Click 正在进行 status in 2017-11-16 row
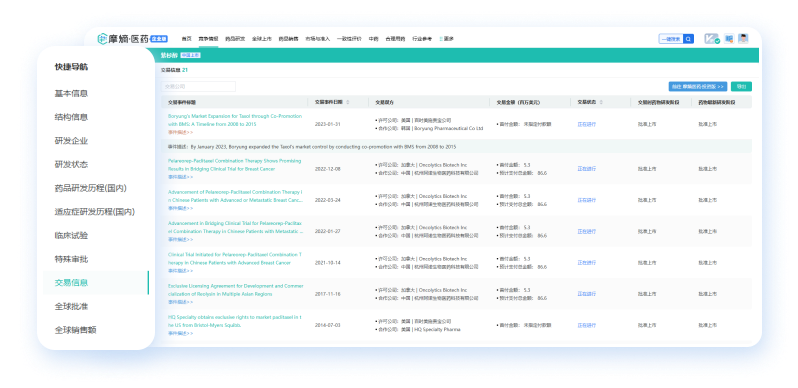The height and width of the screenshot is (388, 798). click(x=586, y=294)
